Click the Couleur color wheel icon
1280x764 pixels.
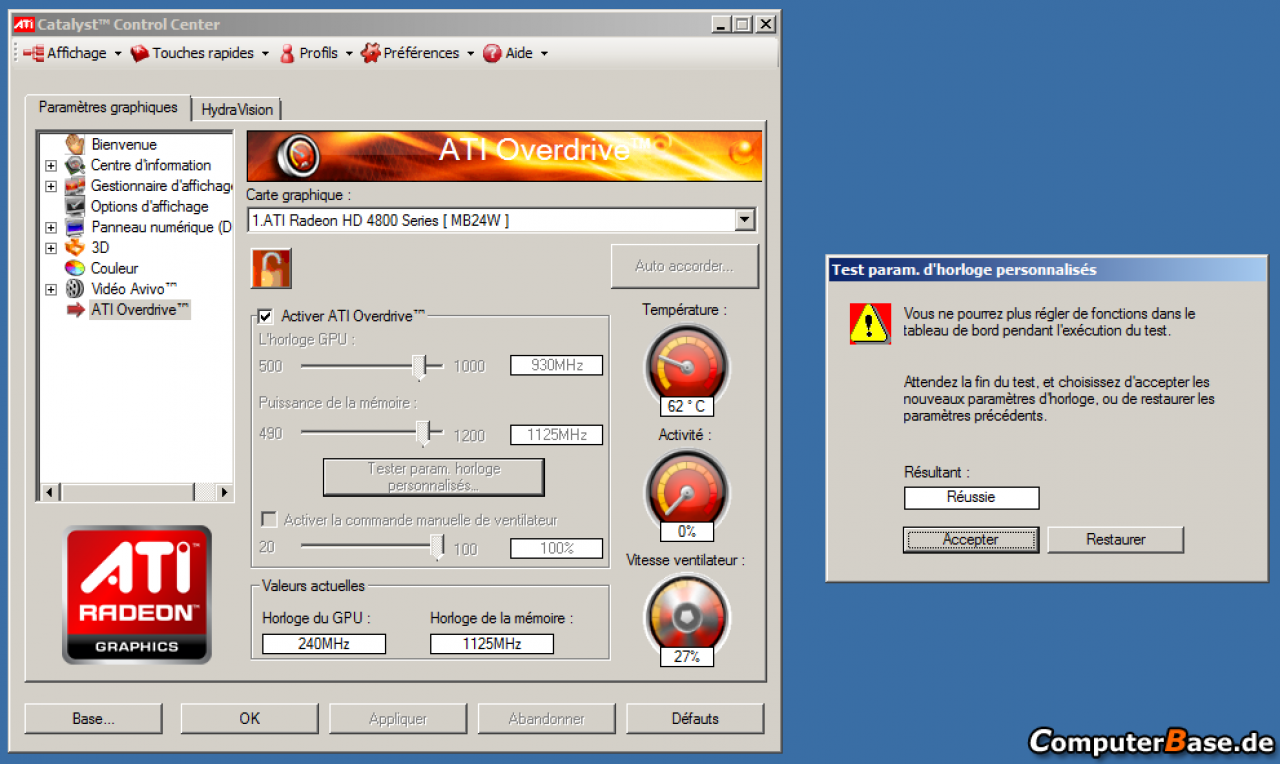(75, 268)
